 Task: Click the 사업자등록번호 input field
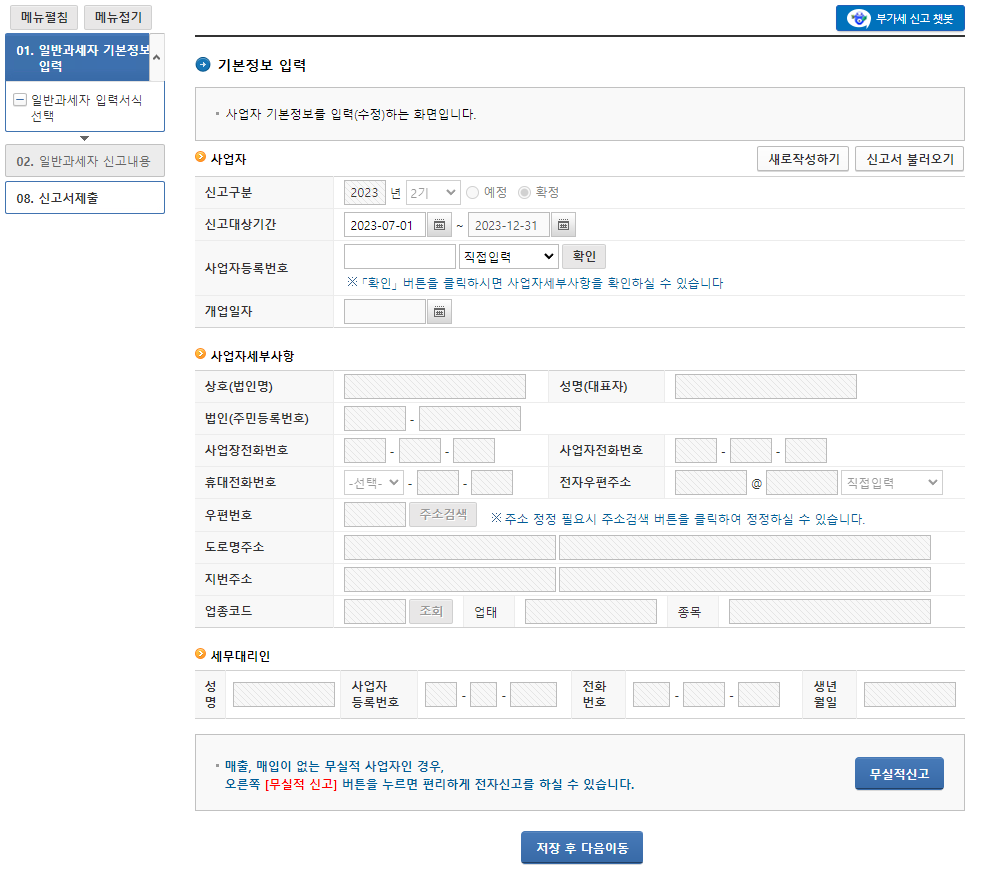[x=398, y=257]
